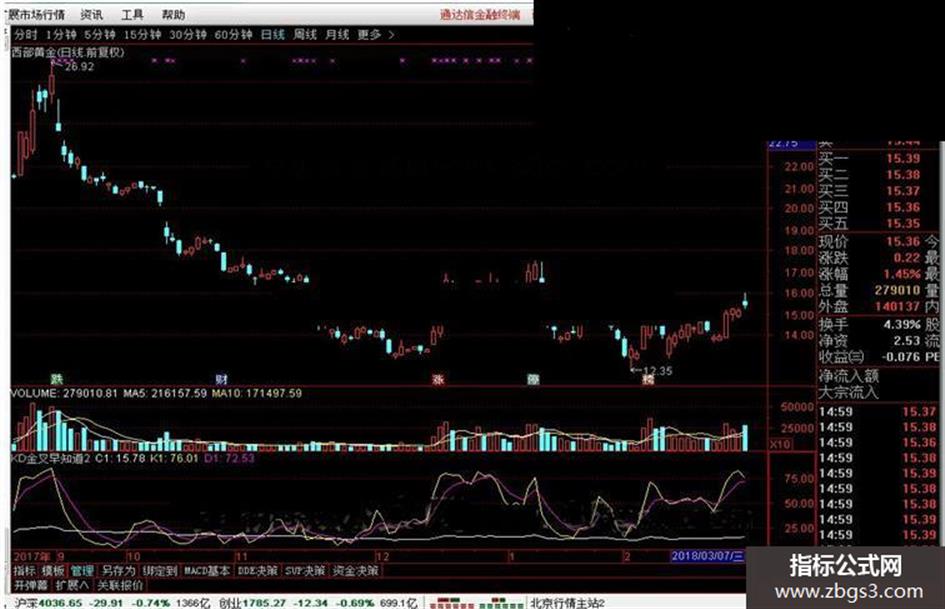Select the 月线 monthly chart tab

337,35
